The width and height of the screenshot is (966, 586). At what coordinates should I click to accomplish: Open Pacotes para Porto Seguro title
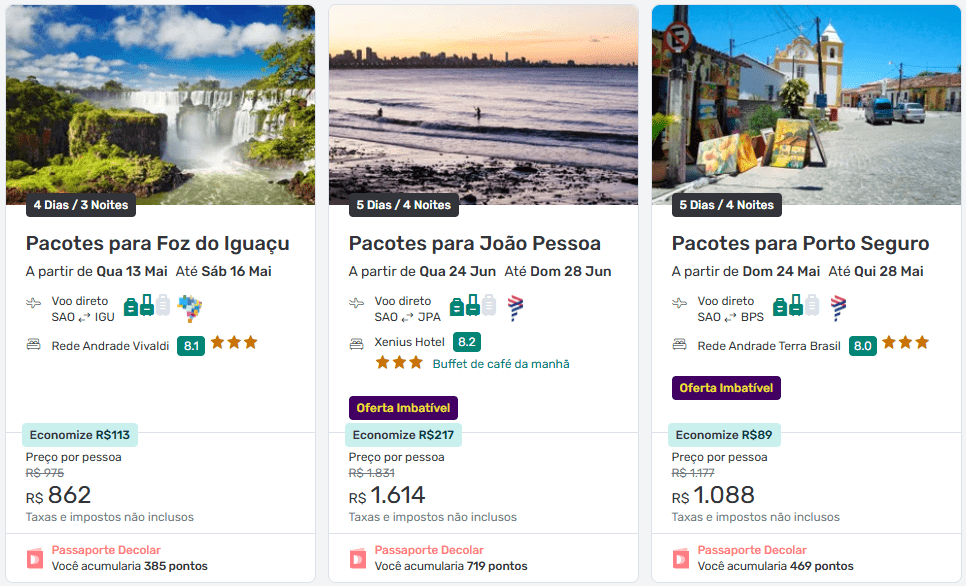pyautogui.click(x=801, y=243)
